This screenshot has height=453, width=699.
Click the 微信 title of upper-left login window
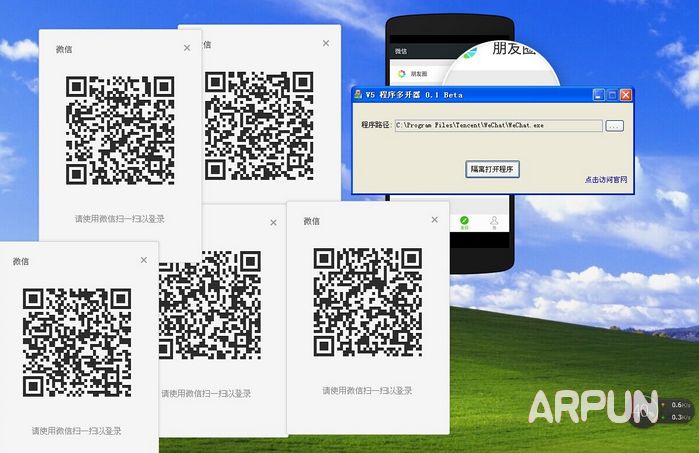point(64,49)
